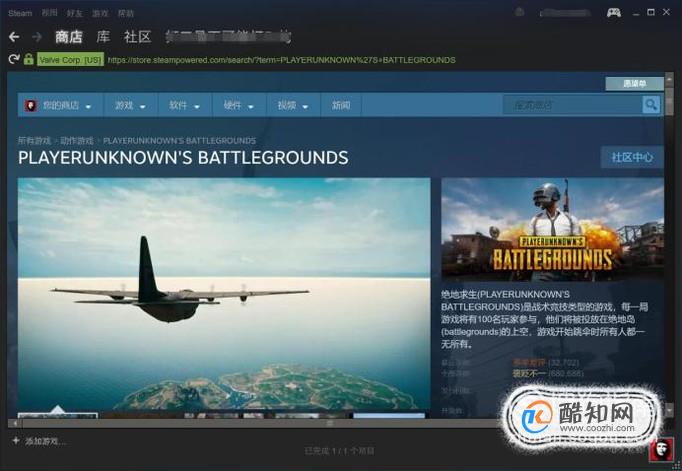682x471 pixels.
Task: Click the 社区中心 button
Action: click(x=632, y=157)
